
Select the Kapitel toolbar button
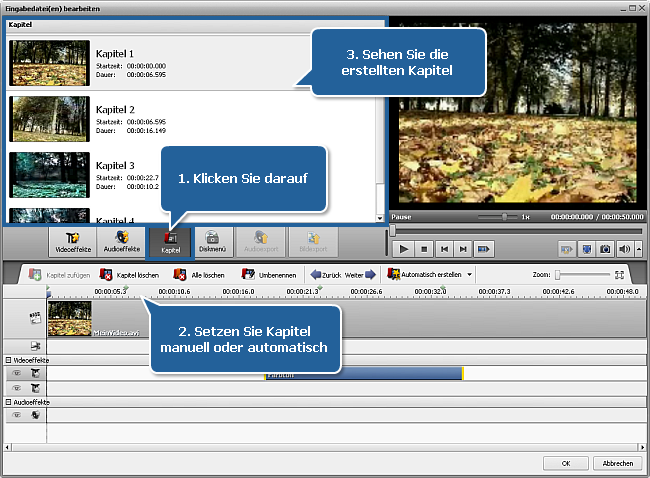(170, 243)
